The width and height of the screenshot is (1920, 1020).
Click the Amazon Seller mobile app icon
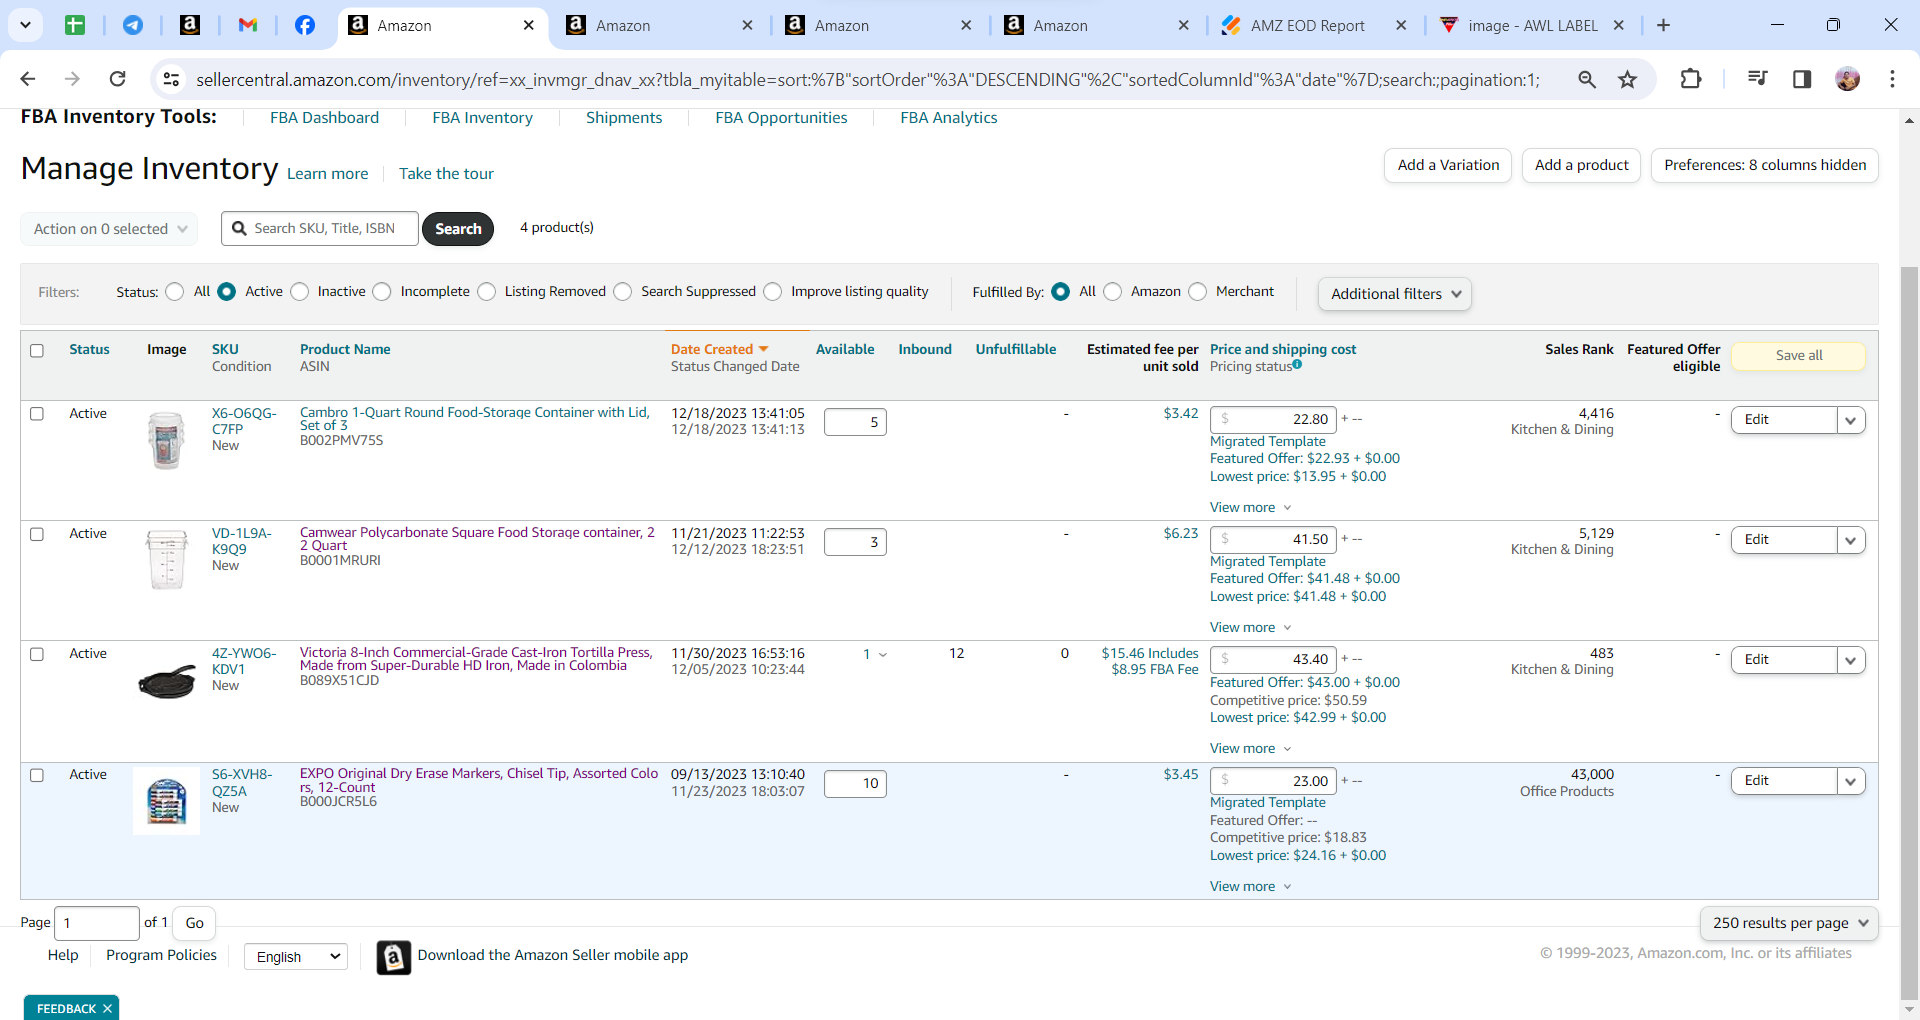point(393,957)
